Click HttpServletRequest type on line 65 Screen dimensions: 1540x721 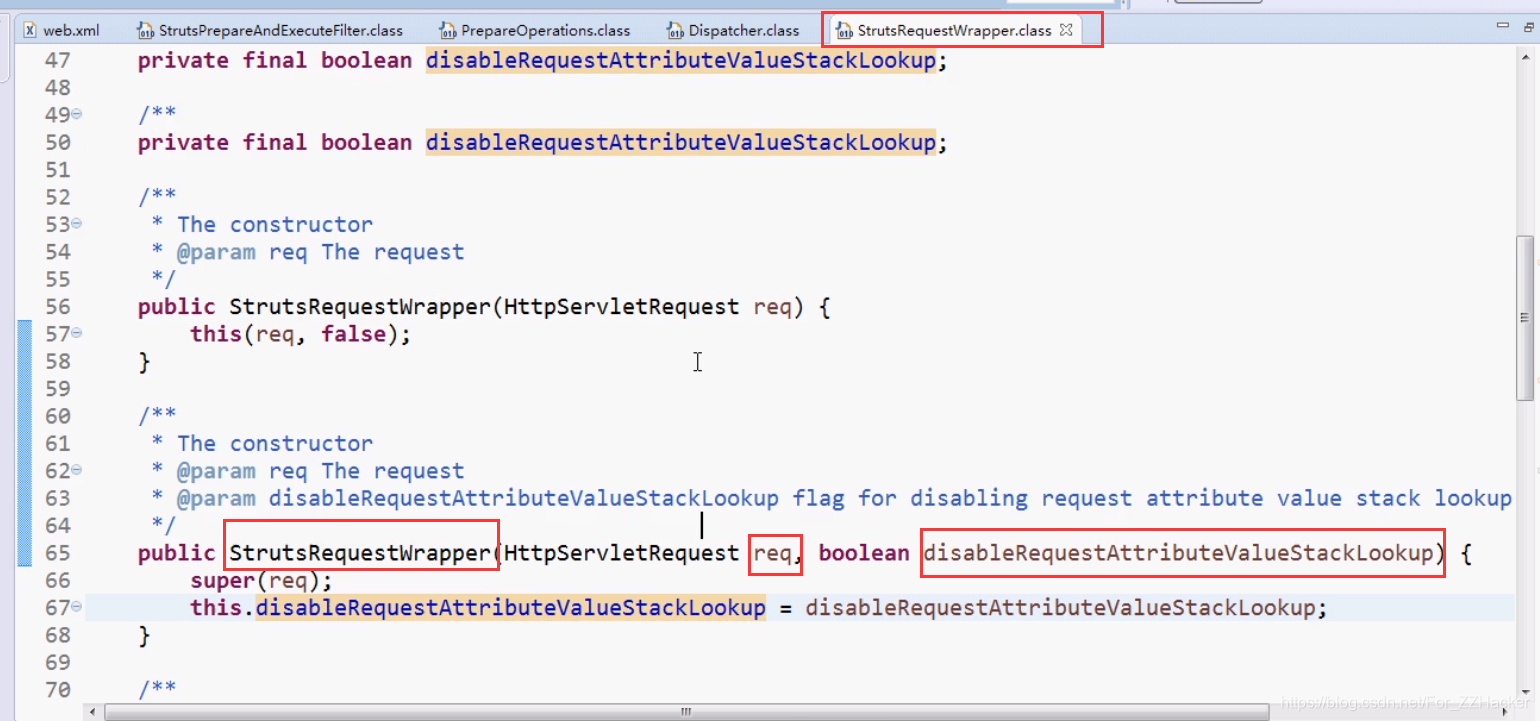tap(621, 553)
